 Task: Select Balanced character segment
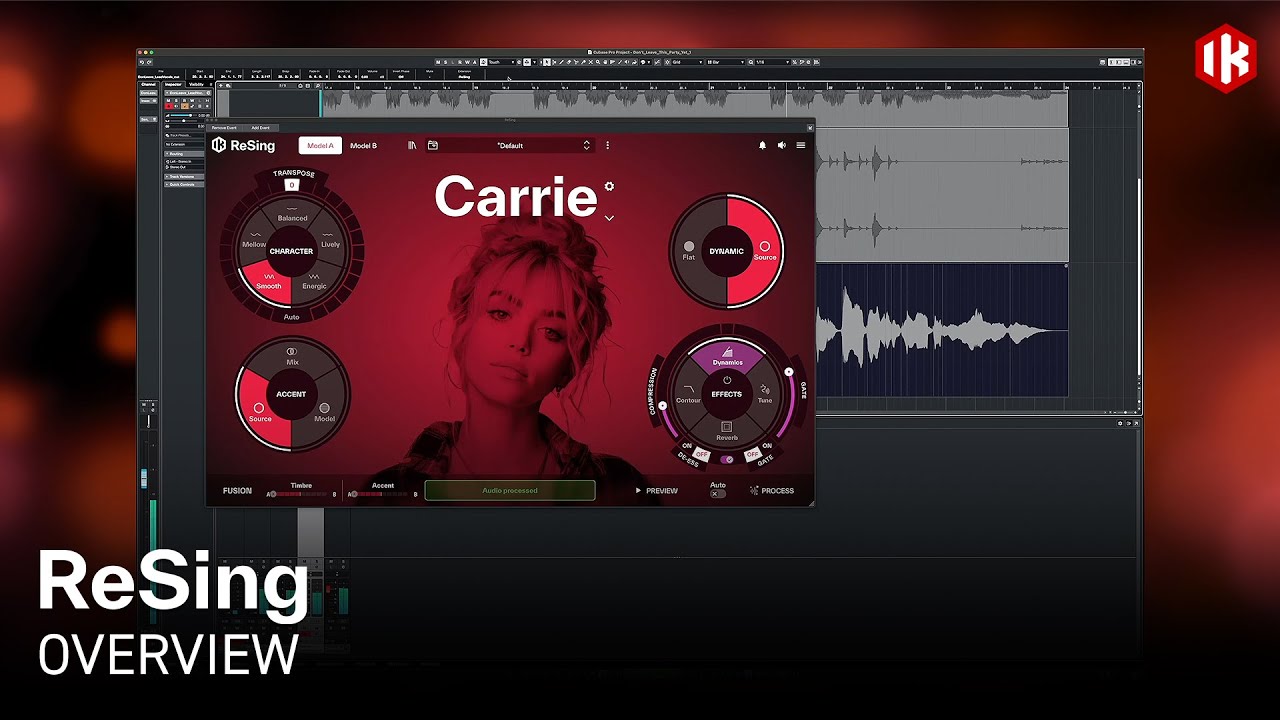tap(292, 214)
